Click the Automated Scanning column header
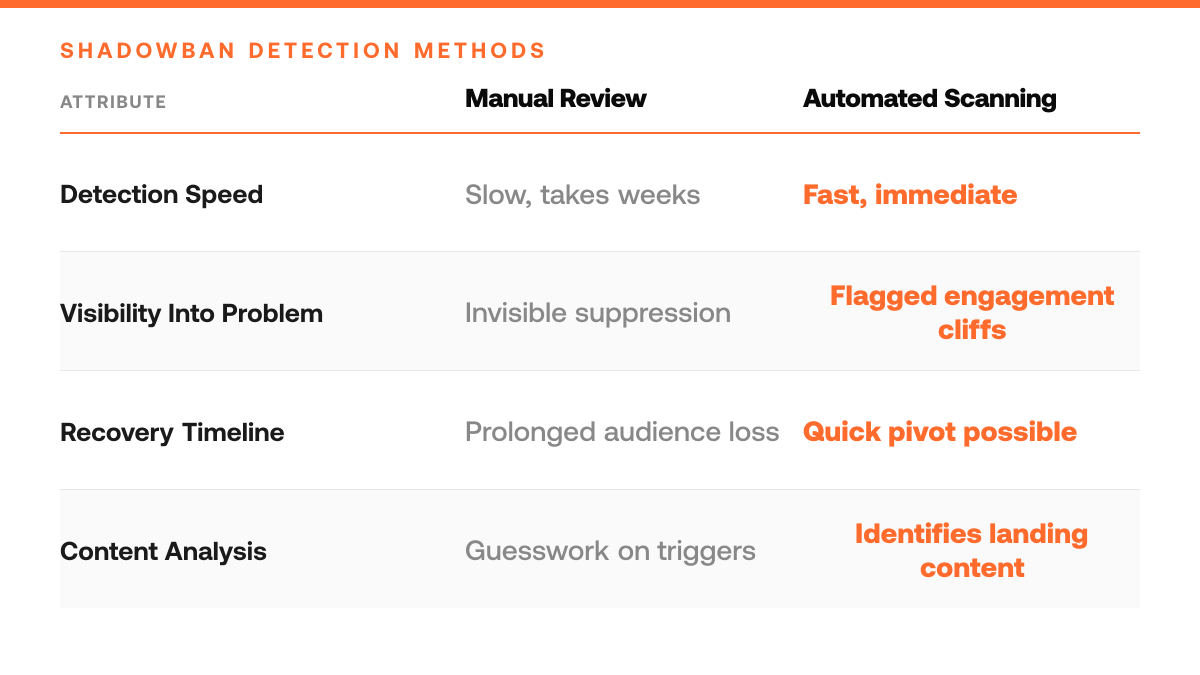This screenshot has height=675, width=1200. click(x=930, y=99)
